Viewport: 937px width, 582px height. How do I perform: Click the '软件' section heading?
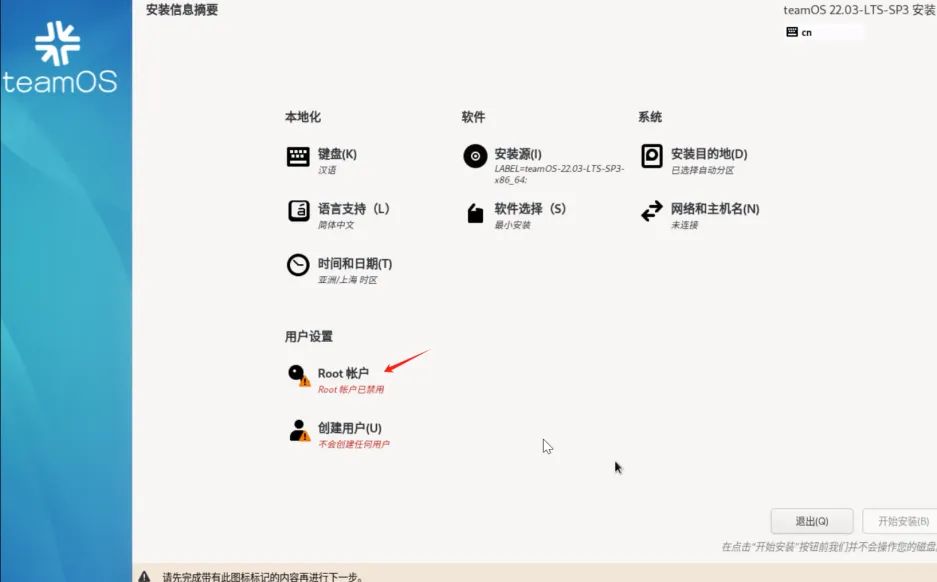coord(473,117)
